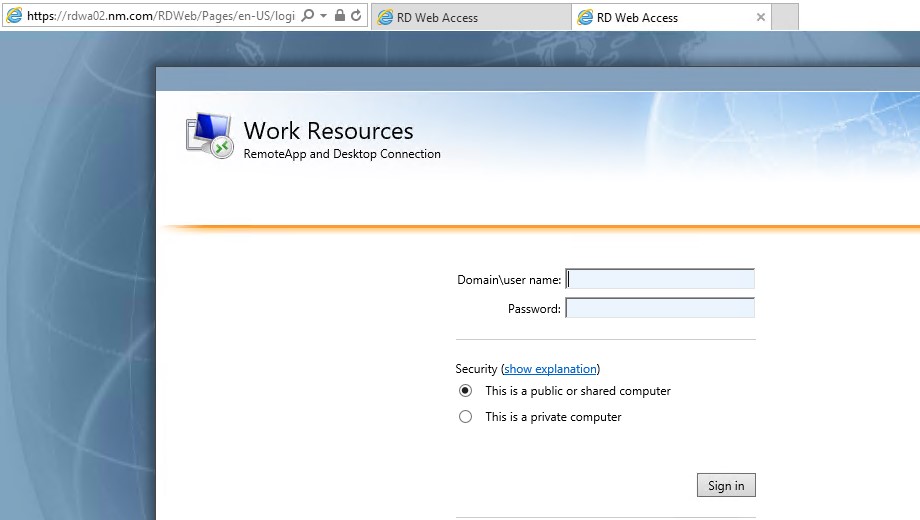Click inside the Password field
This screenshot has width=920, height=520.
(660, 309)
